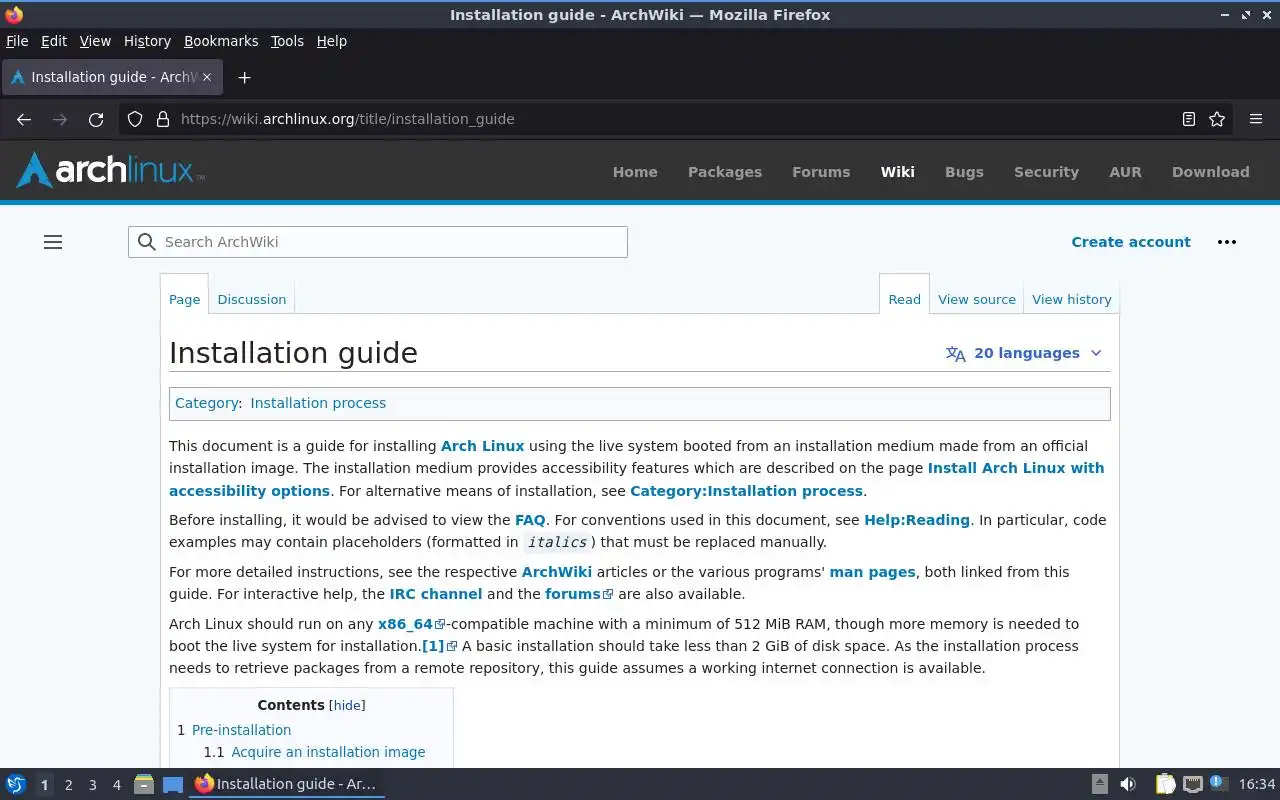Follow the Arch Linux link in intro
The image size is (1280, 800).
482,446
